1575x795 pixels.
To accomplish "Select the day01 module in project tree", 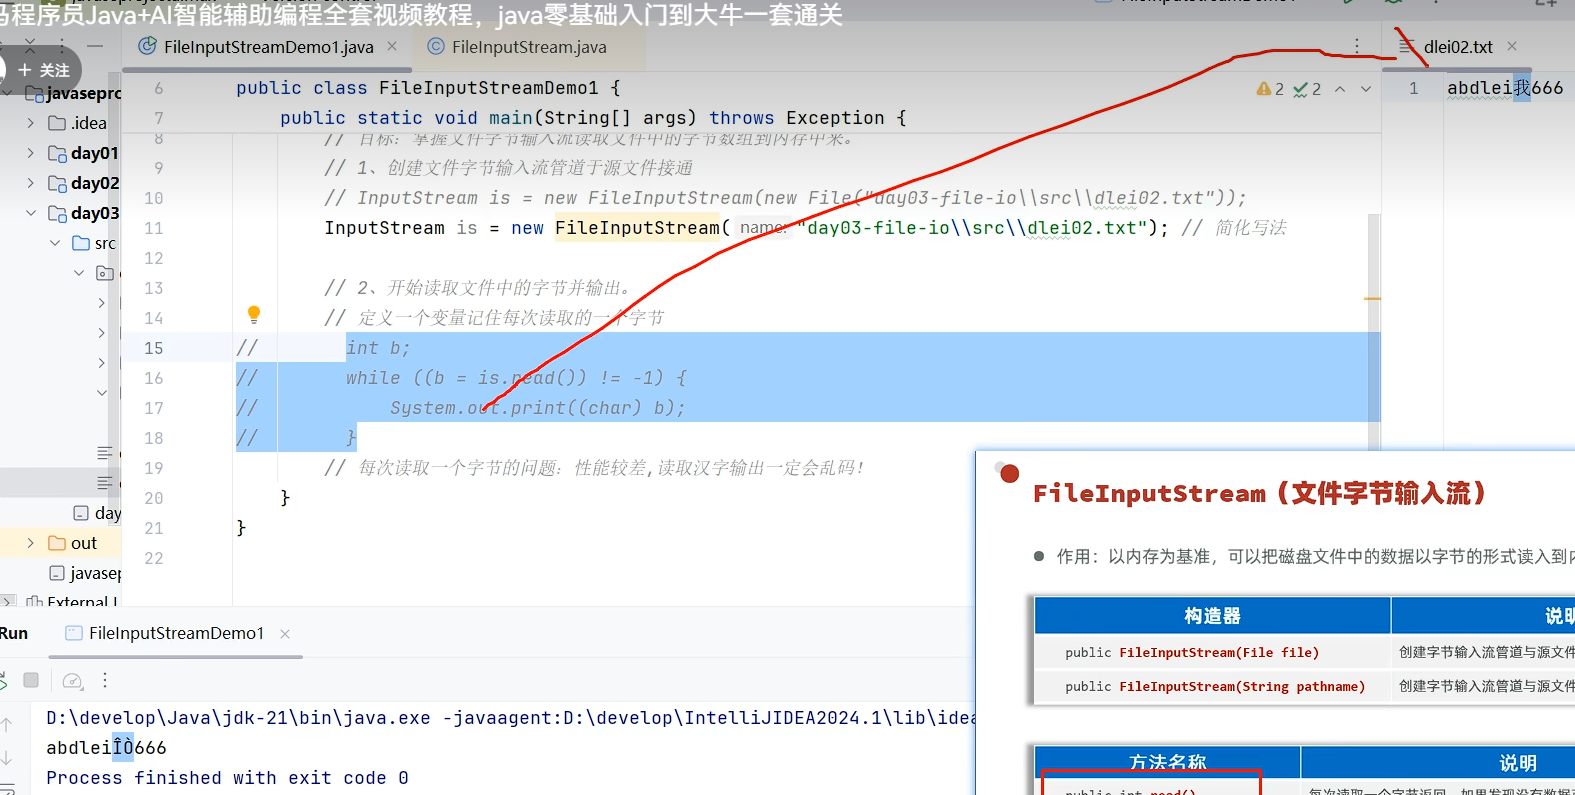I will [95, 153].
